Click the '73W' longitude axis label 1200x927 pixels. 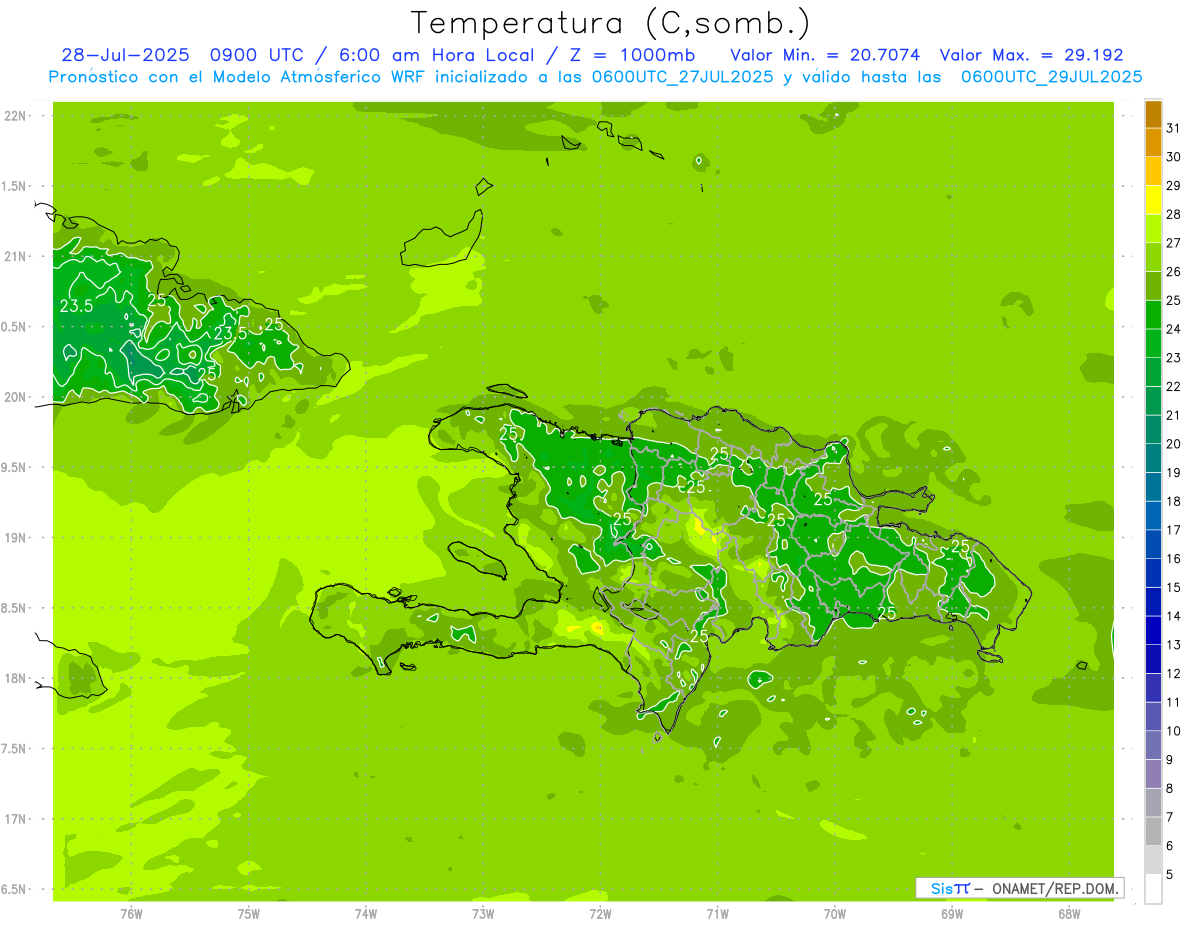(483, 913)
